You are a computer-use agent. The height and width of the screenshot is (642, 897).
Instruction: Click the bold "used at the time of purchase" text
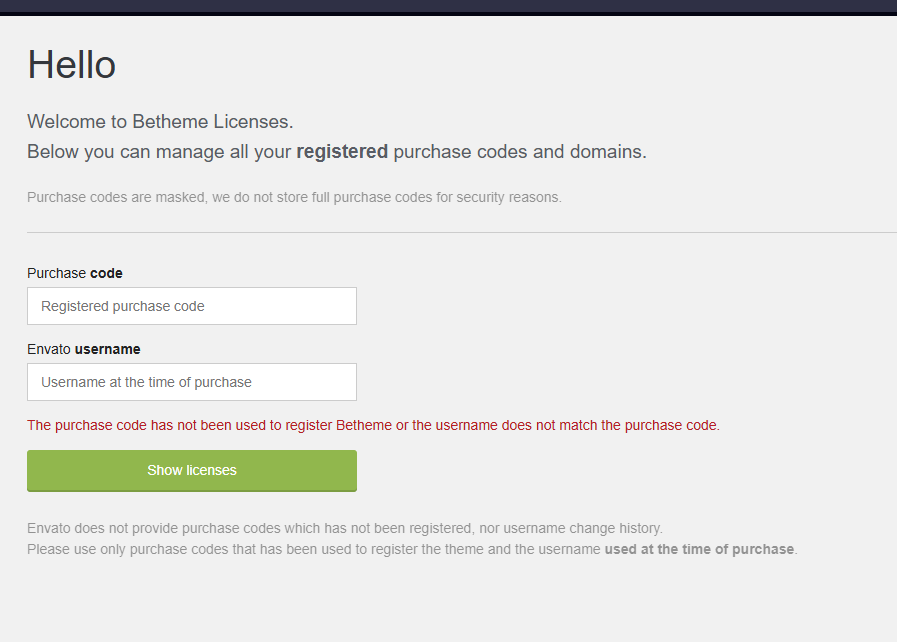[x=699, y=549]
